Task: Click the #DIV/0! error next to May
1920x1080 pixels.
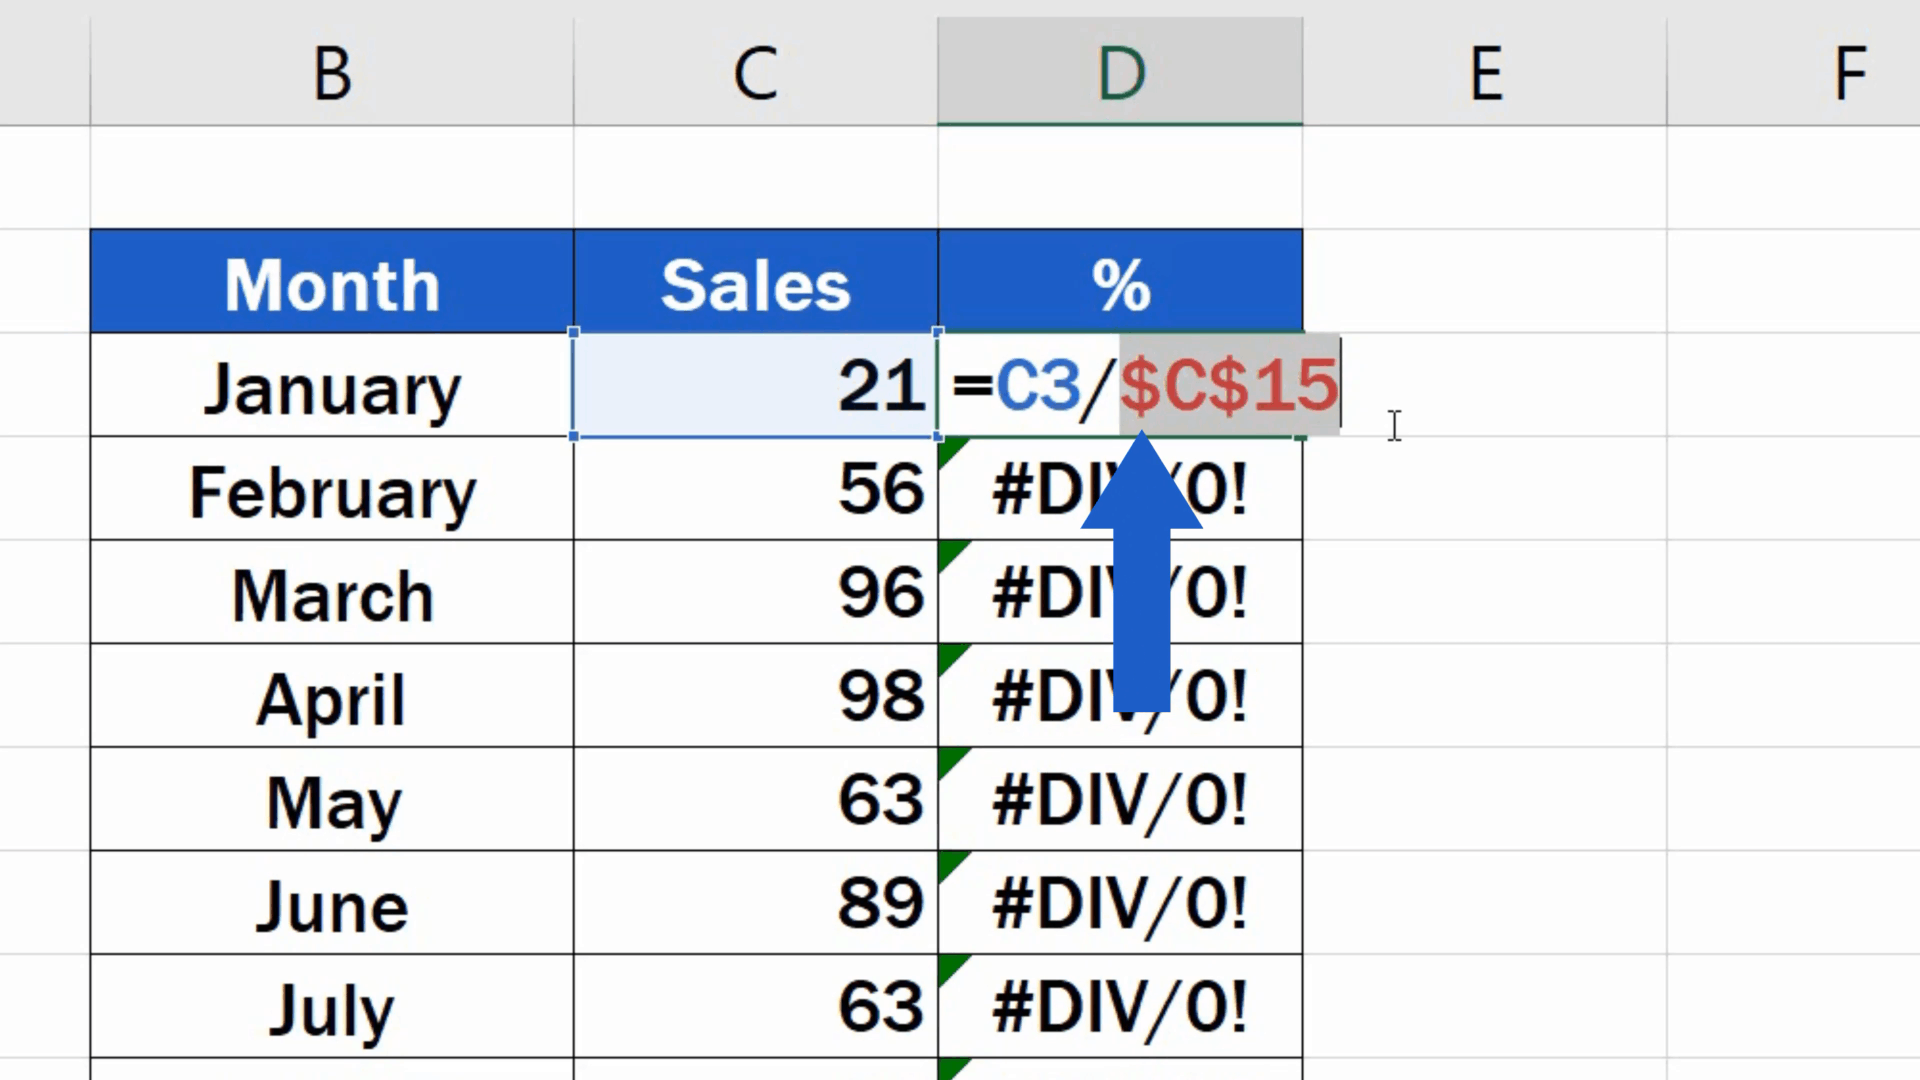Action: [x=1120, y=800]
